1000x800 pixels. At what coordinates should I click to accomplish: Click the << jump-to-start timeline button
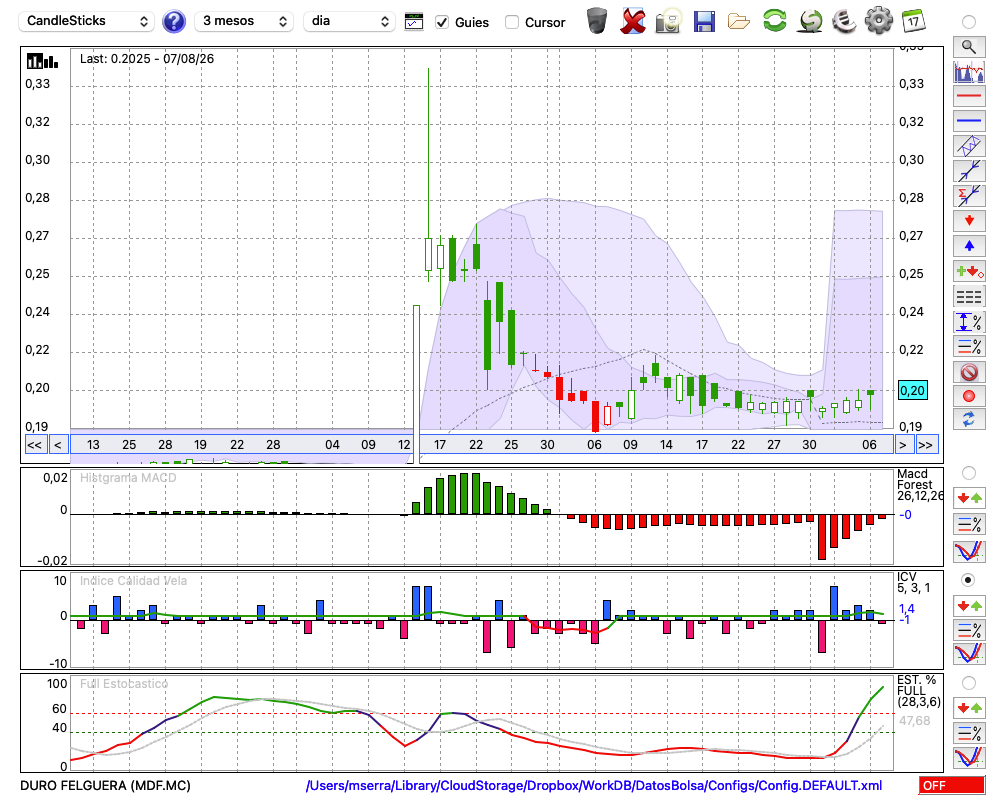click(x=34, y=445)
